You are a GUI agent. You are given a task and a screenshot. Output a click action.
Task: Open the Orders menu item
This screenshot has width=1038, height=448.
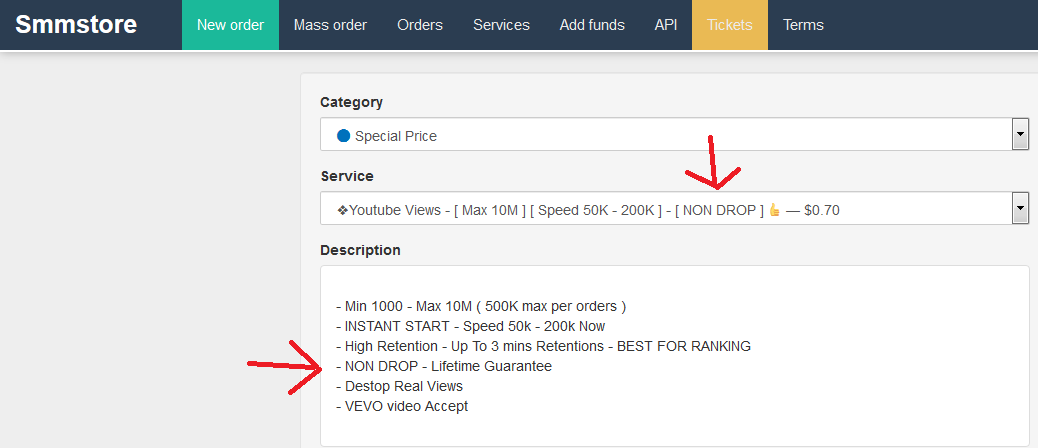click(x=420, y=25)
